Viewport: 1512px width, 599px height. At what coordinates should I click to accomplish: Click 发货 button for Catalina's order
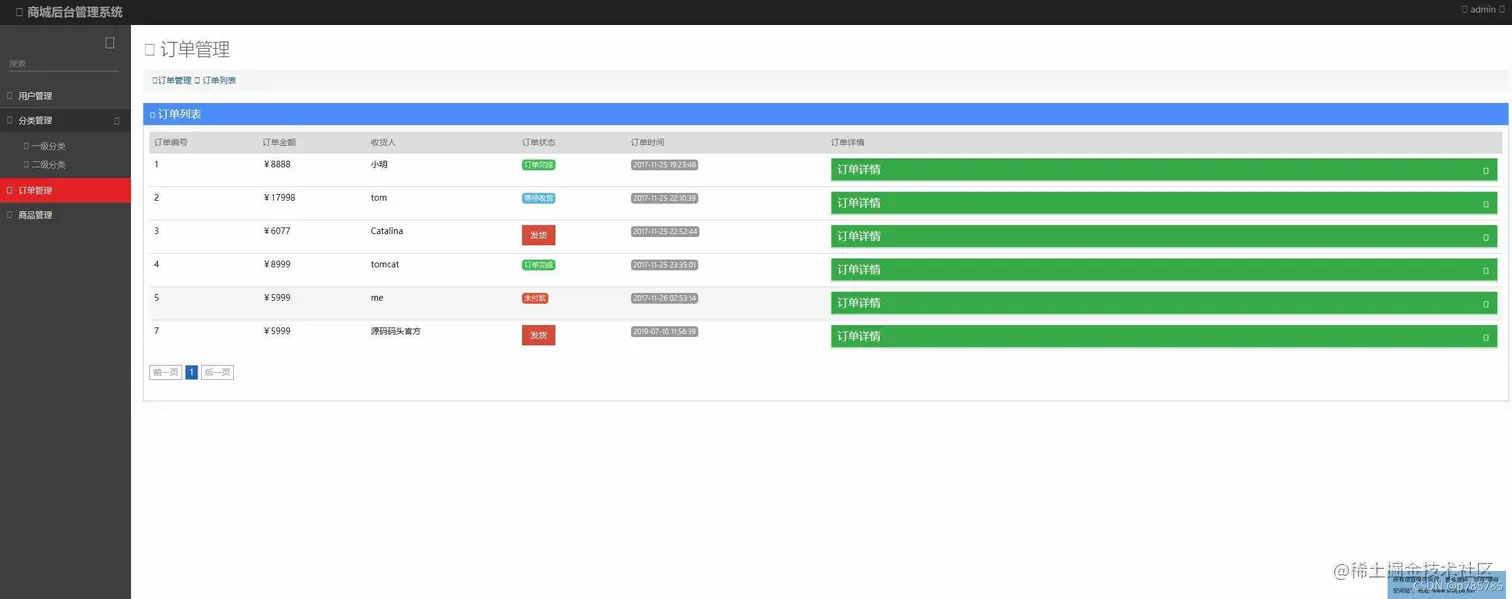(538, 235)
